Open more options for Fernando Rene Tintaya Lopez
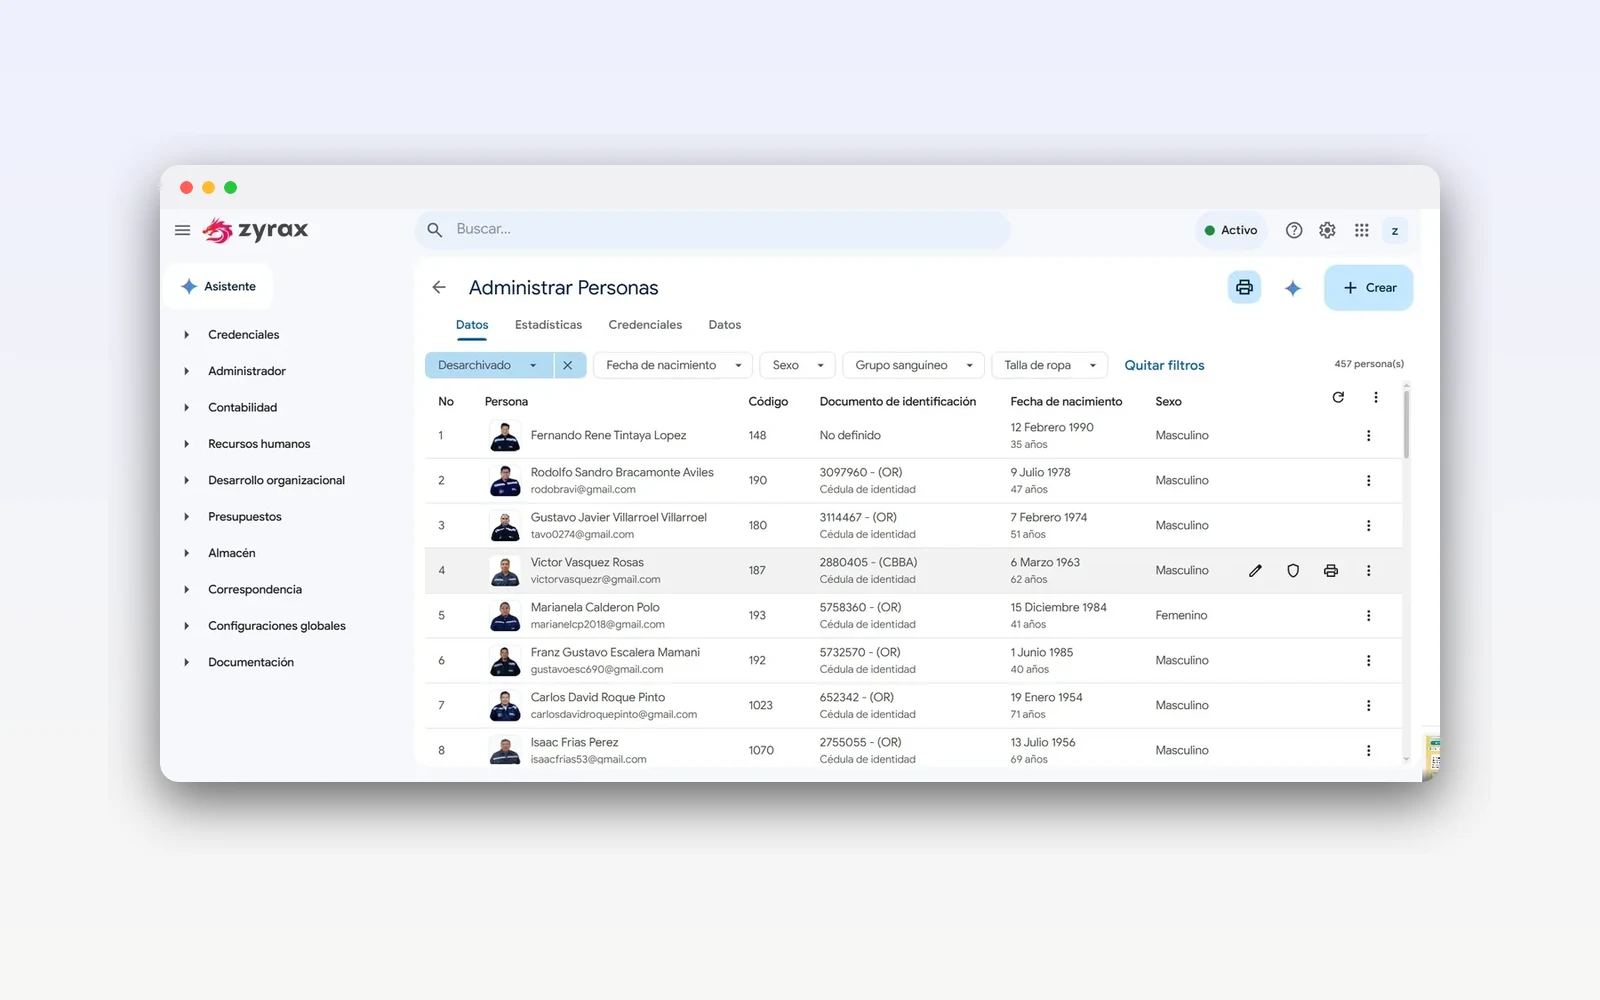 pyautogui.click(x=1369, y=436)
